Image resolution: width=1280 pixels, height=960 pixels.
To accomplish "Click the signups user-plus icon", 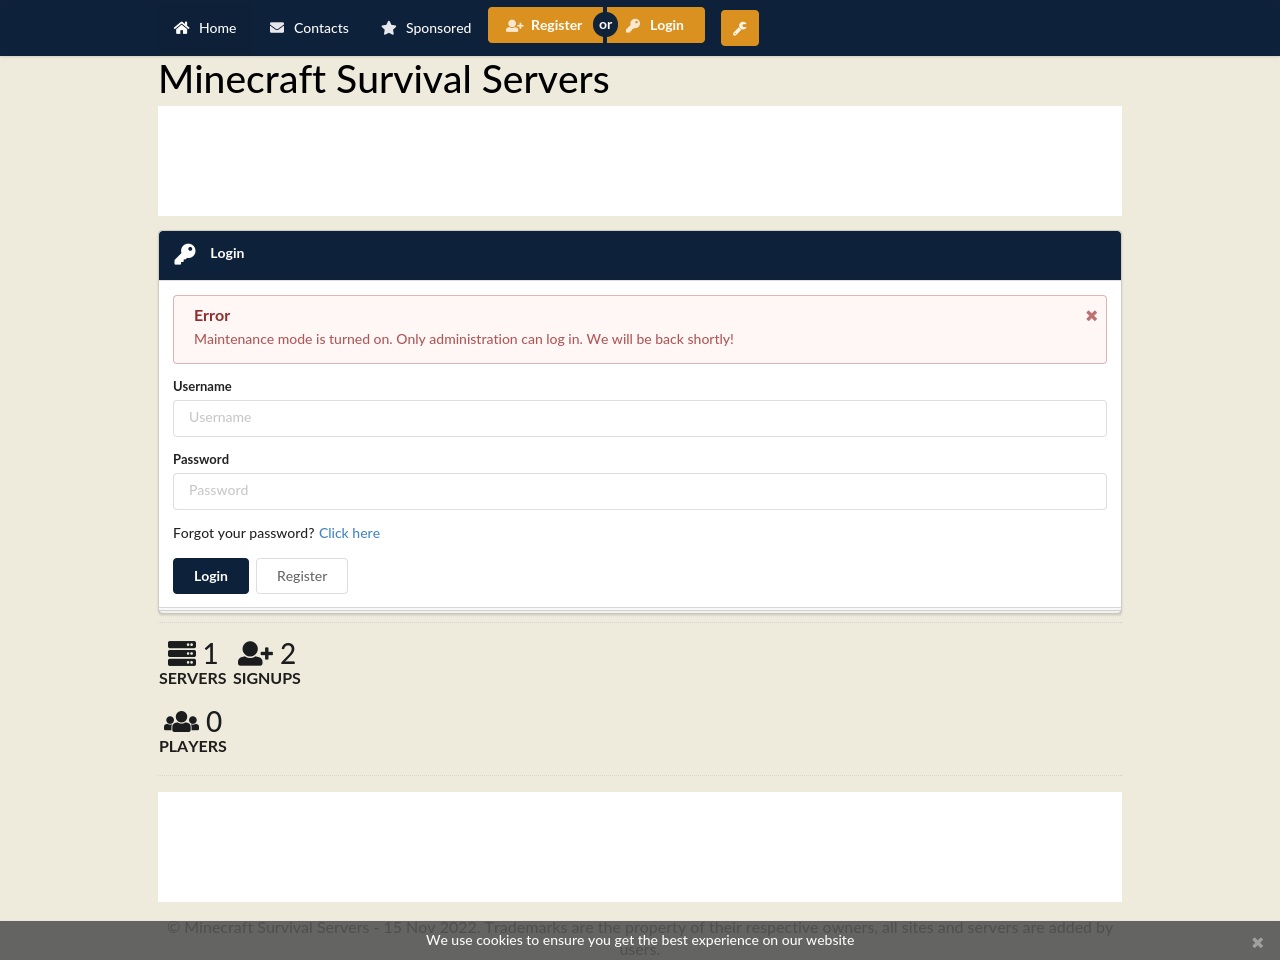I will (x=255, y=653).
